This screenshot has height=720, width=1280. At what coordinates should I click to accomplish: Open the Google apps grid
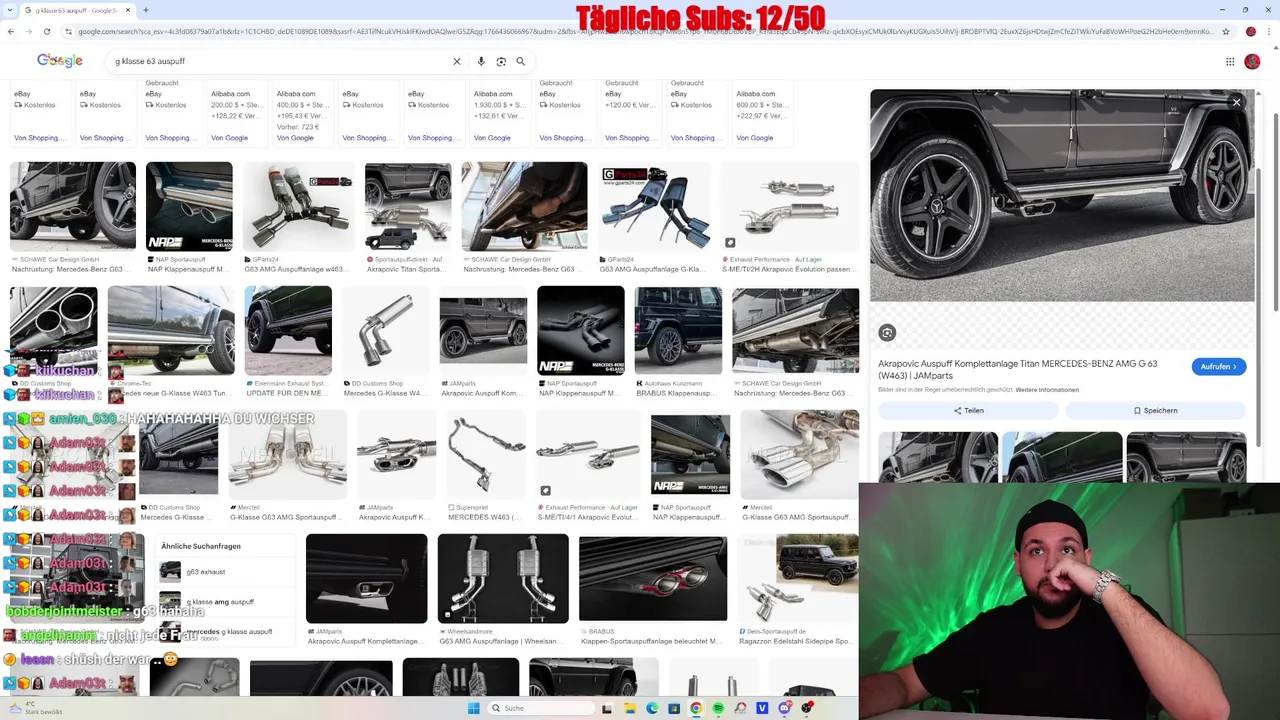[1230, 61]
